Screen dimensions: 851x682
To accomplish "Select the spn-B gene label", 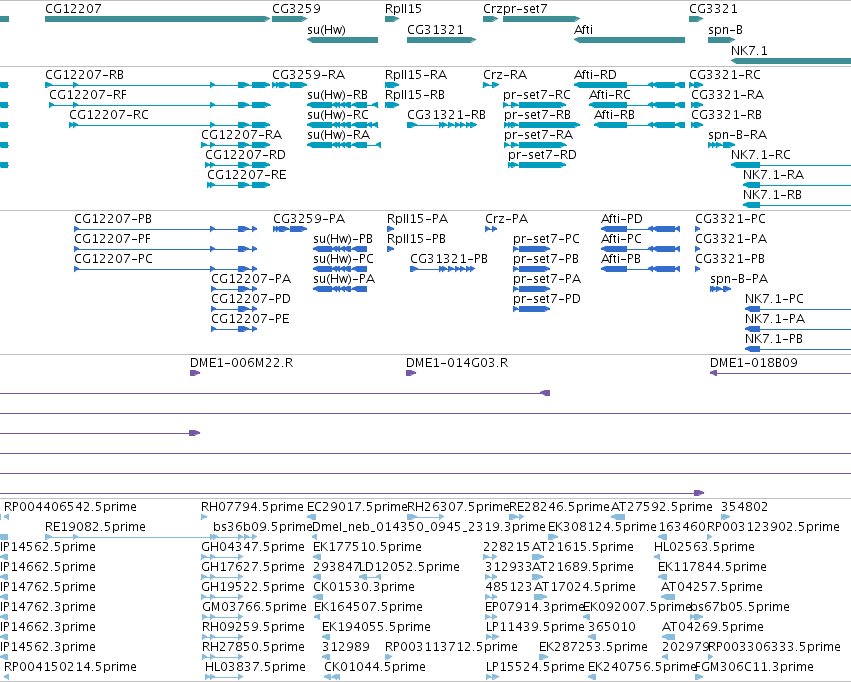I will (x=725, y=30).
